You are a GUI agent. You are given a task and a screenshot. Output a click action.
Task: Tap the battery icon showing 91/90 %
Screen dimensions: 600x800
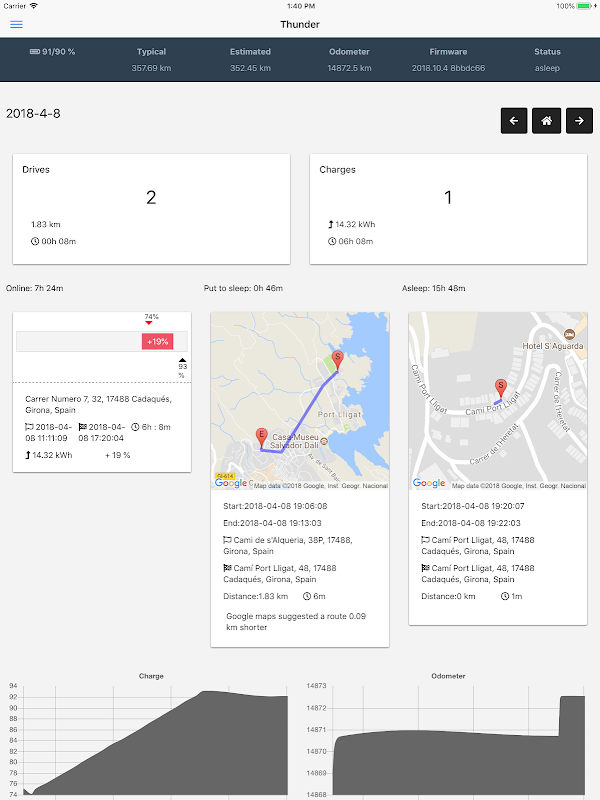(35, 52)
